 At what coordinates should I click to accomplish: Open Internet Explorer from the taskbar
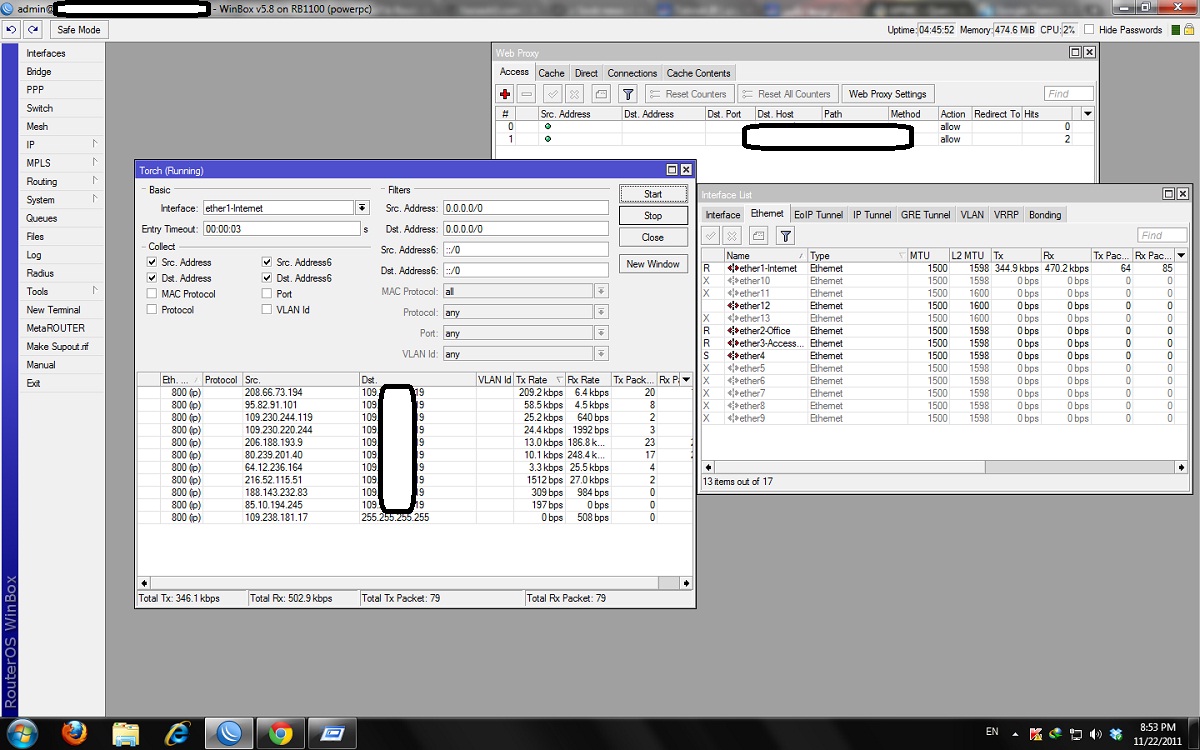179,733
